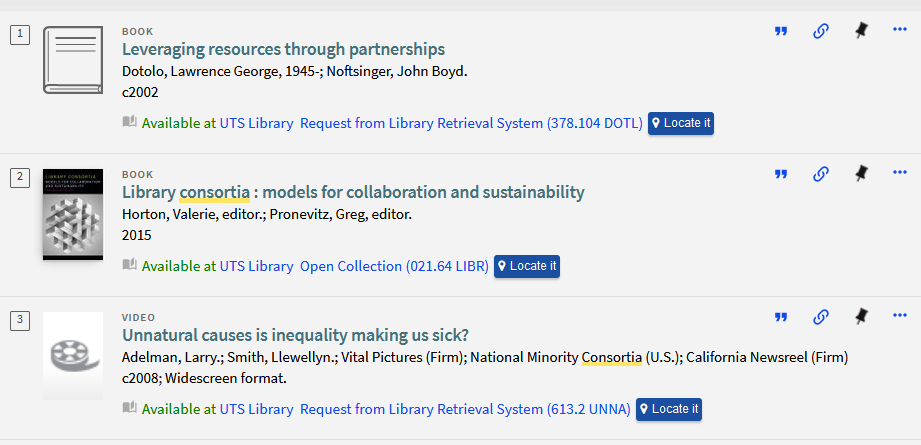Open Unnatural causes is inequality video title

[x=295, y=335]
